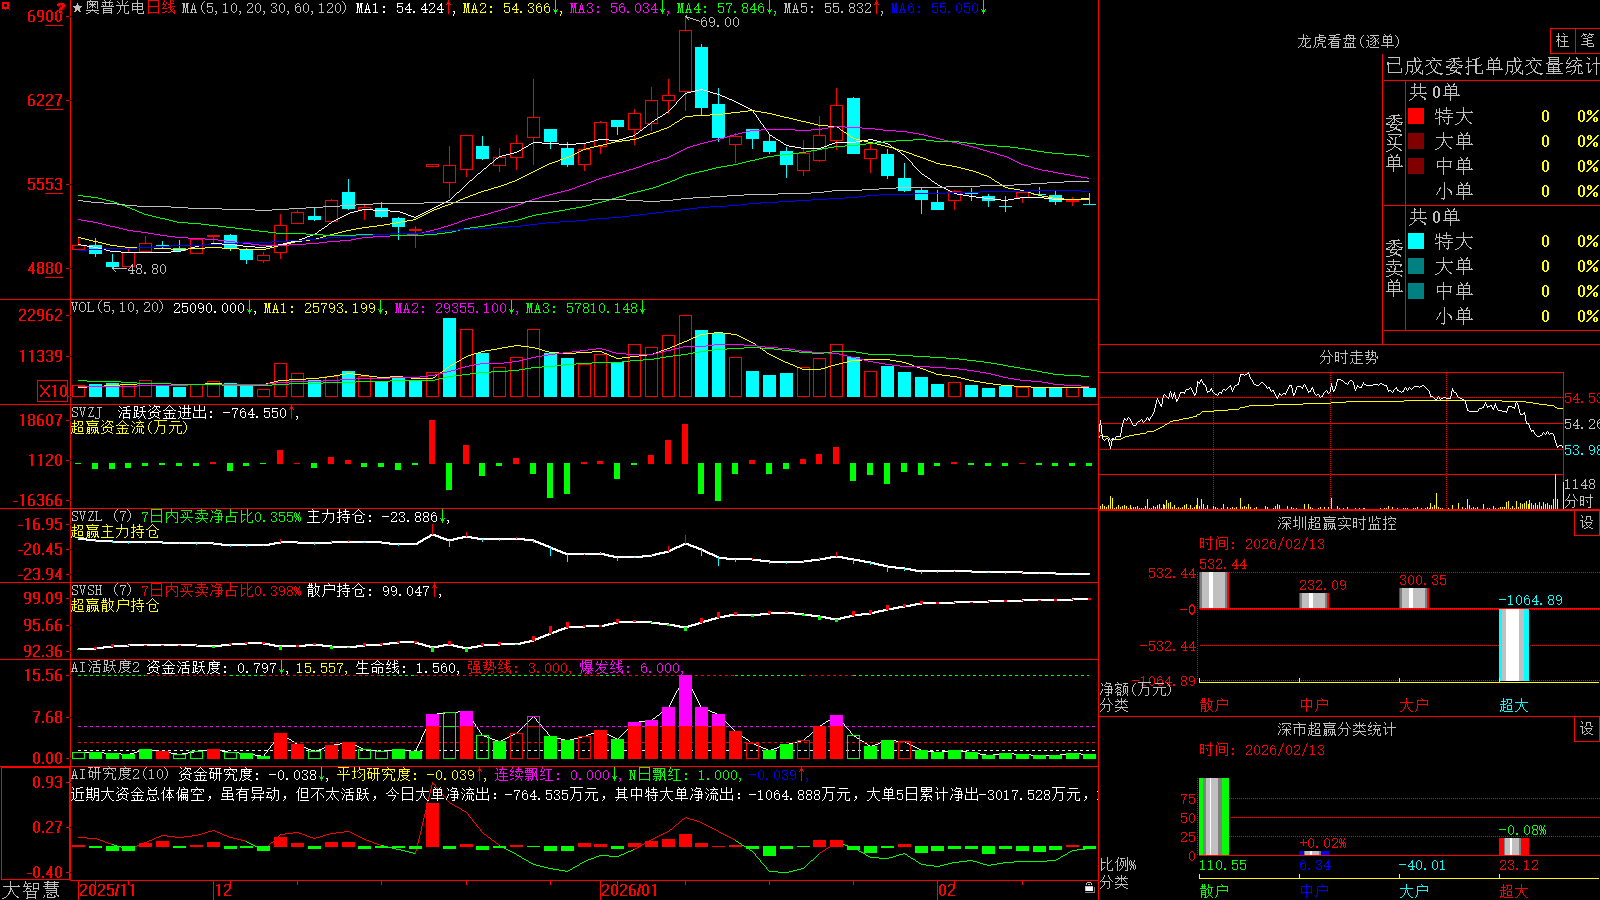Click the 日线 period label
The height and width of the screenshot is (900, 1600).
pyautogui.click(x=161, y=8)
